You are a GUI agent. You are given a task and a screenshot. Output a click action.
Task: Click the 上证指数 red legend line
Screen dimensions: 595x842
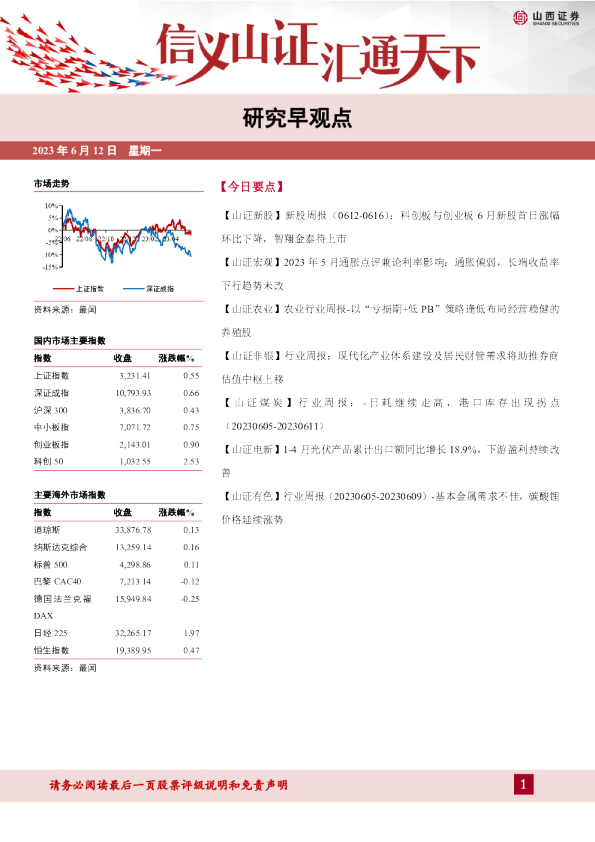(x=63, y=289)
